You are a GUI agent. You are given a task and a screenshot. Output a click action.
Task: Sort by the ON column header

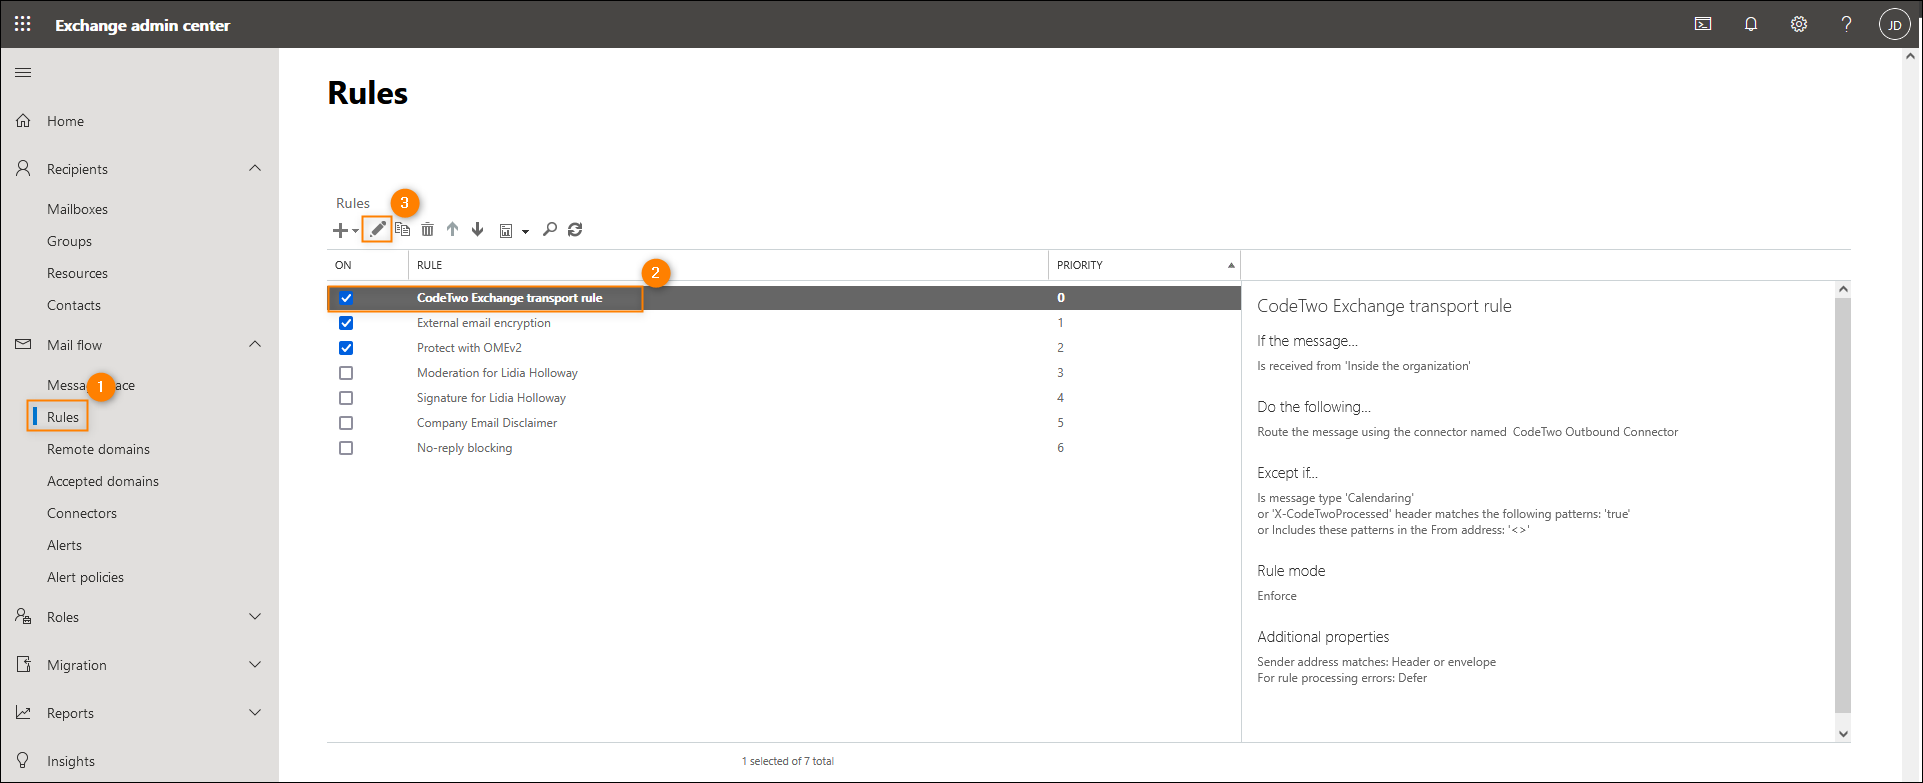(x=367, y=265)
